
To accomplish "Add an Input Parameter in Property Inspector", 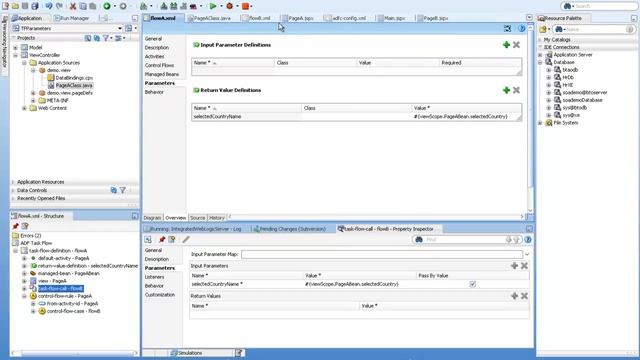I will click(x=514, y=266).
